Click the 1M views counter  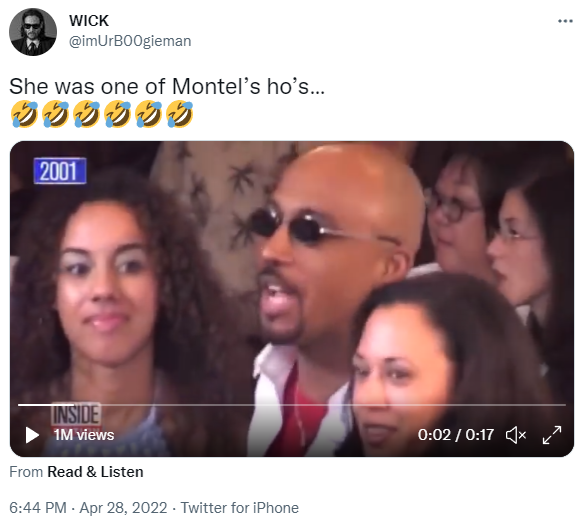coord(84,435)
